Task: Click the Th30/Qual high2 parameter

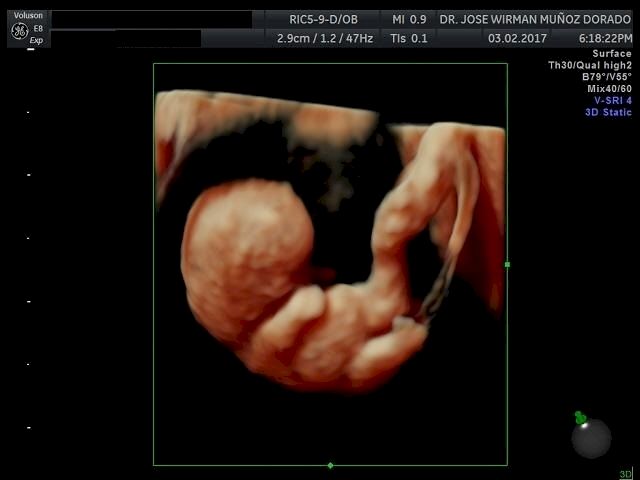Action: 589,66
